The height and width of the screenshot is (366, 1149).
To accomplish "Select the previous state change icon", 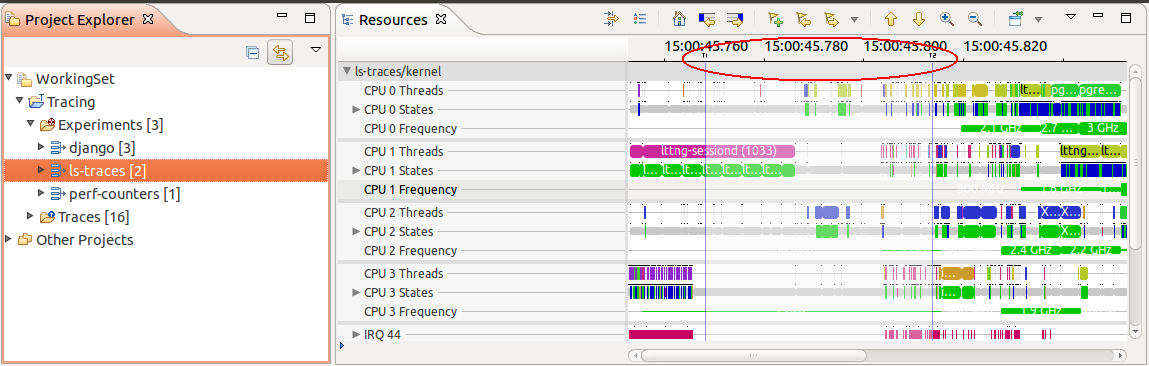I will [707, 19].
